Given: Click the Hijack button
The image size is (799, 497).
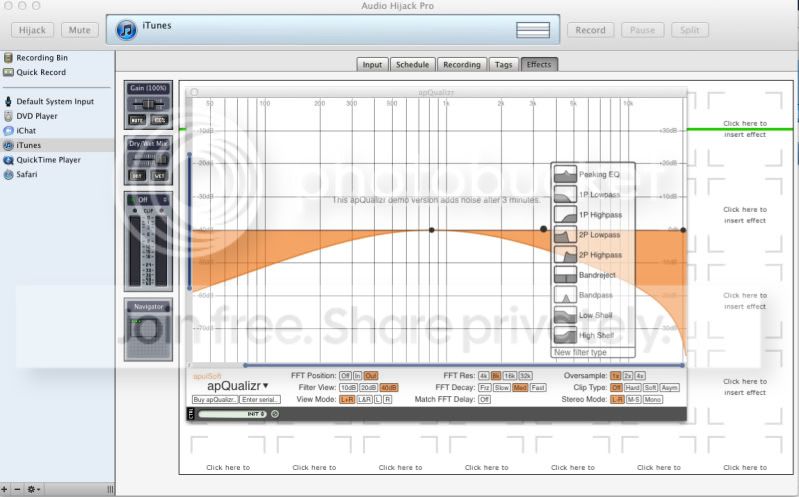Looking at the screenshot, I should pyautogui.click(x=32, y=30).
